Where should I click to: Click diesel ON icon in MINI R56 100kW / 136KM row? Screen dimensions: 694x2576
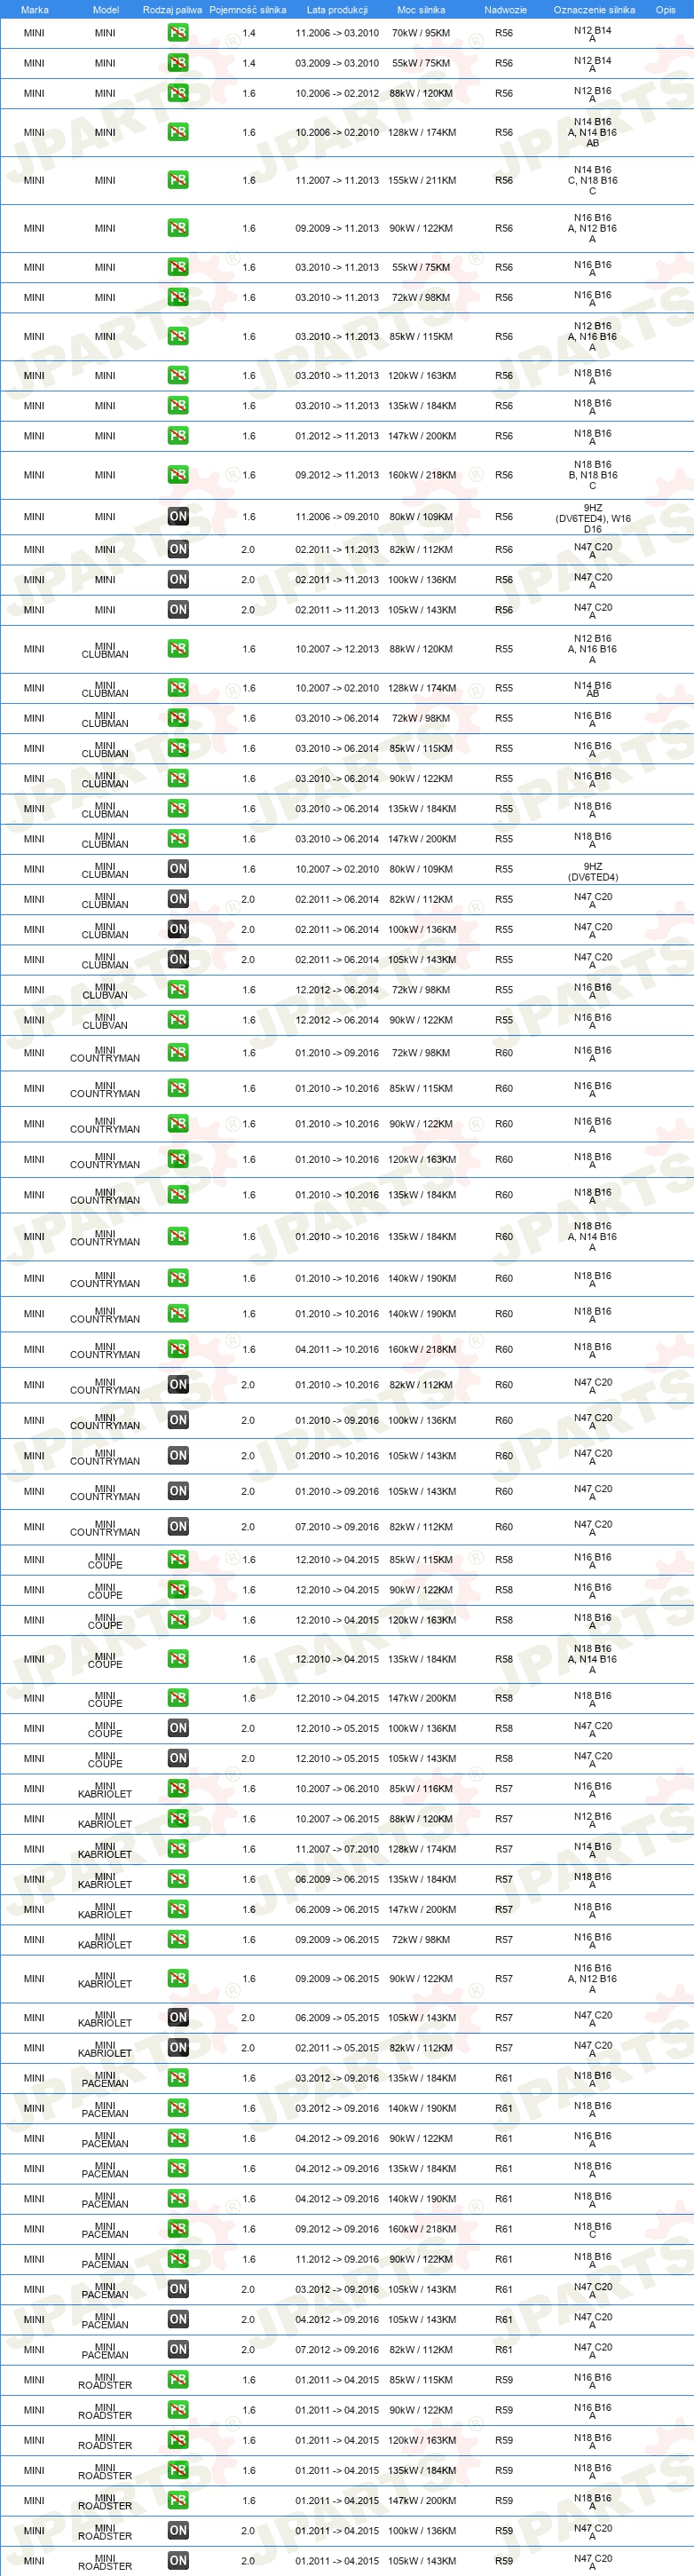coord(178,579)
